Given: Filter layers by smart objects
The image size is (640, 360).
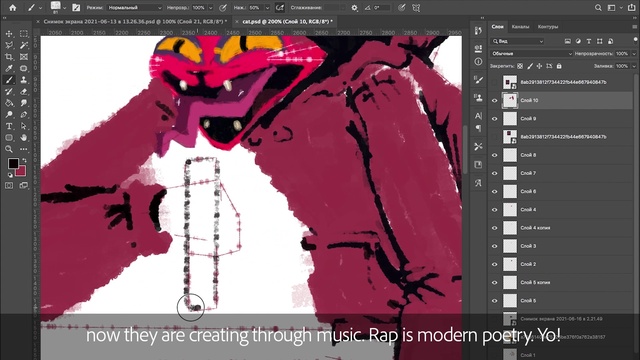Looking at the screenshot, I should (610, 41).
